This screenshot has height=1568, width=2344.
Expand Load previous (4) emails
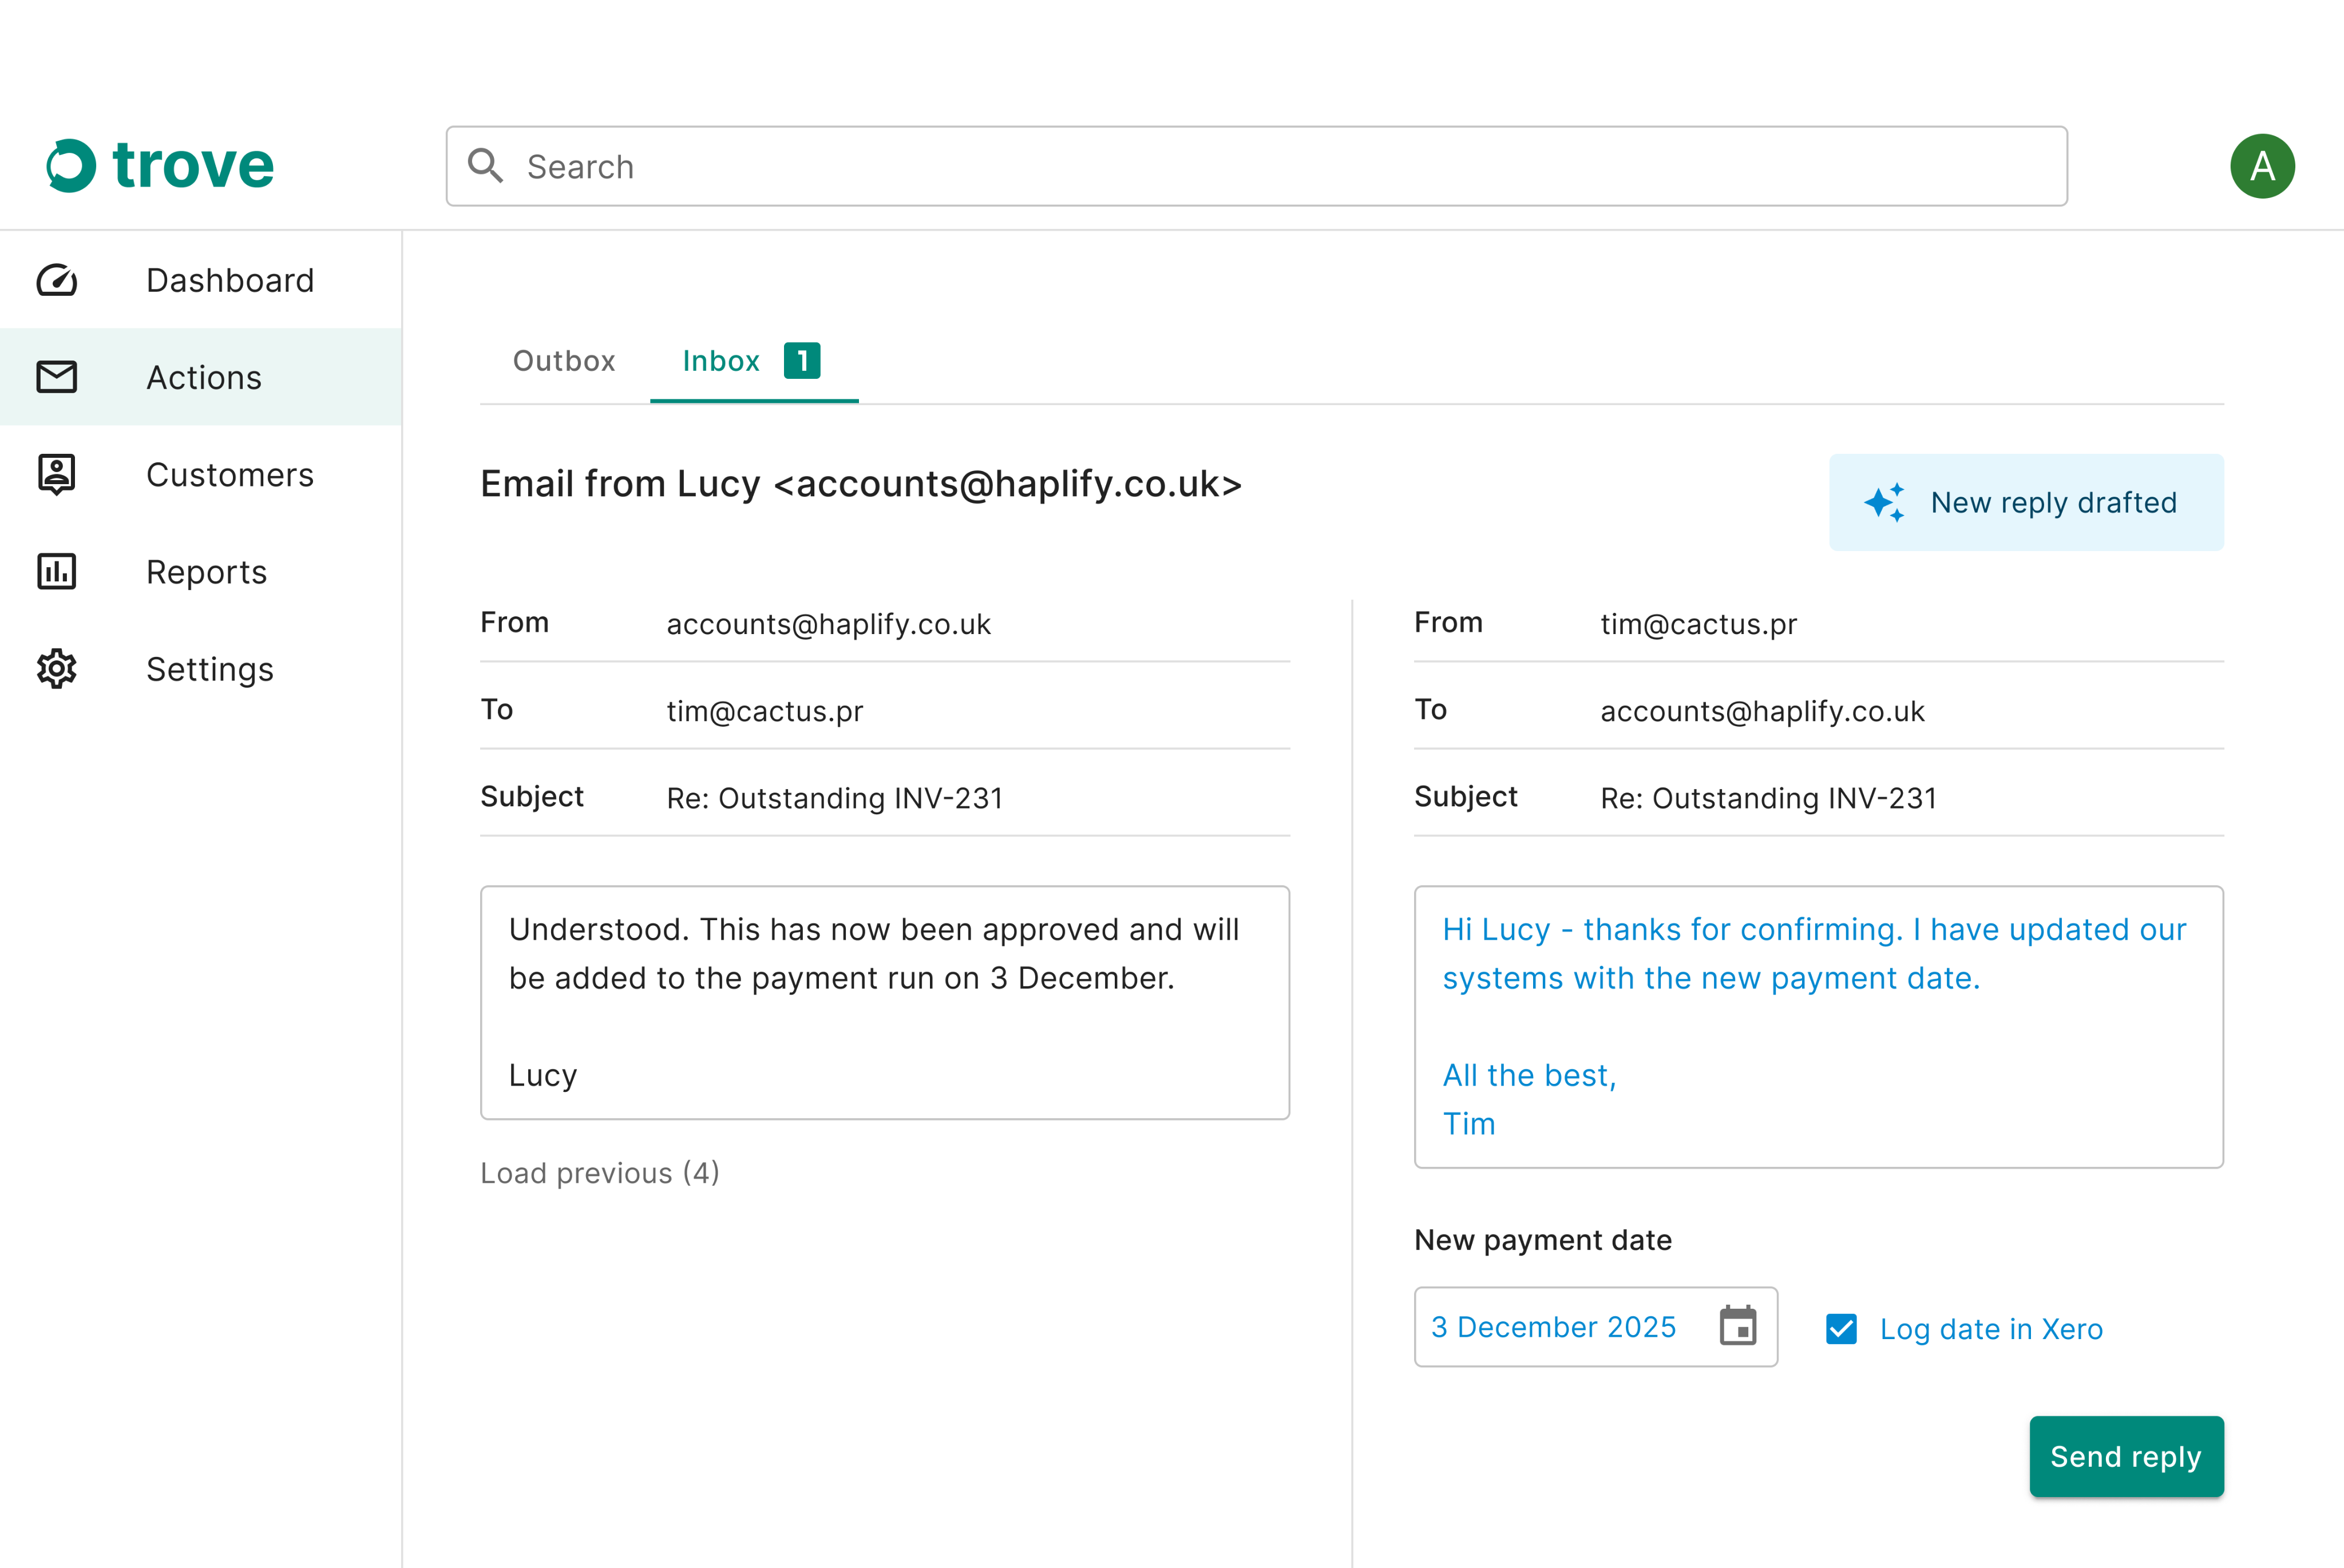[x=599, y=1173]
